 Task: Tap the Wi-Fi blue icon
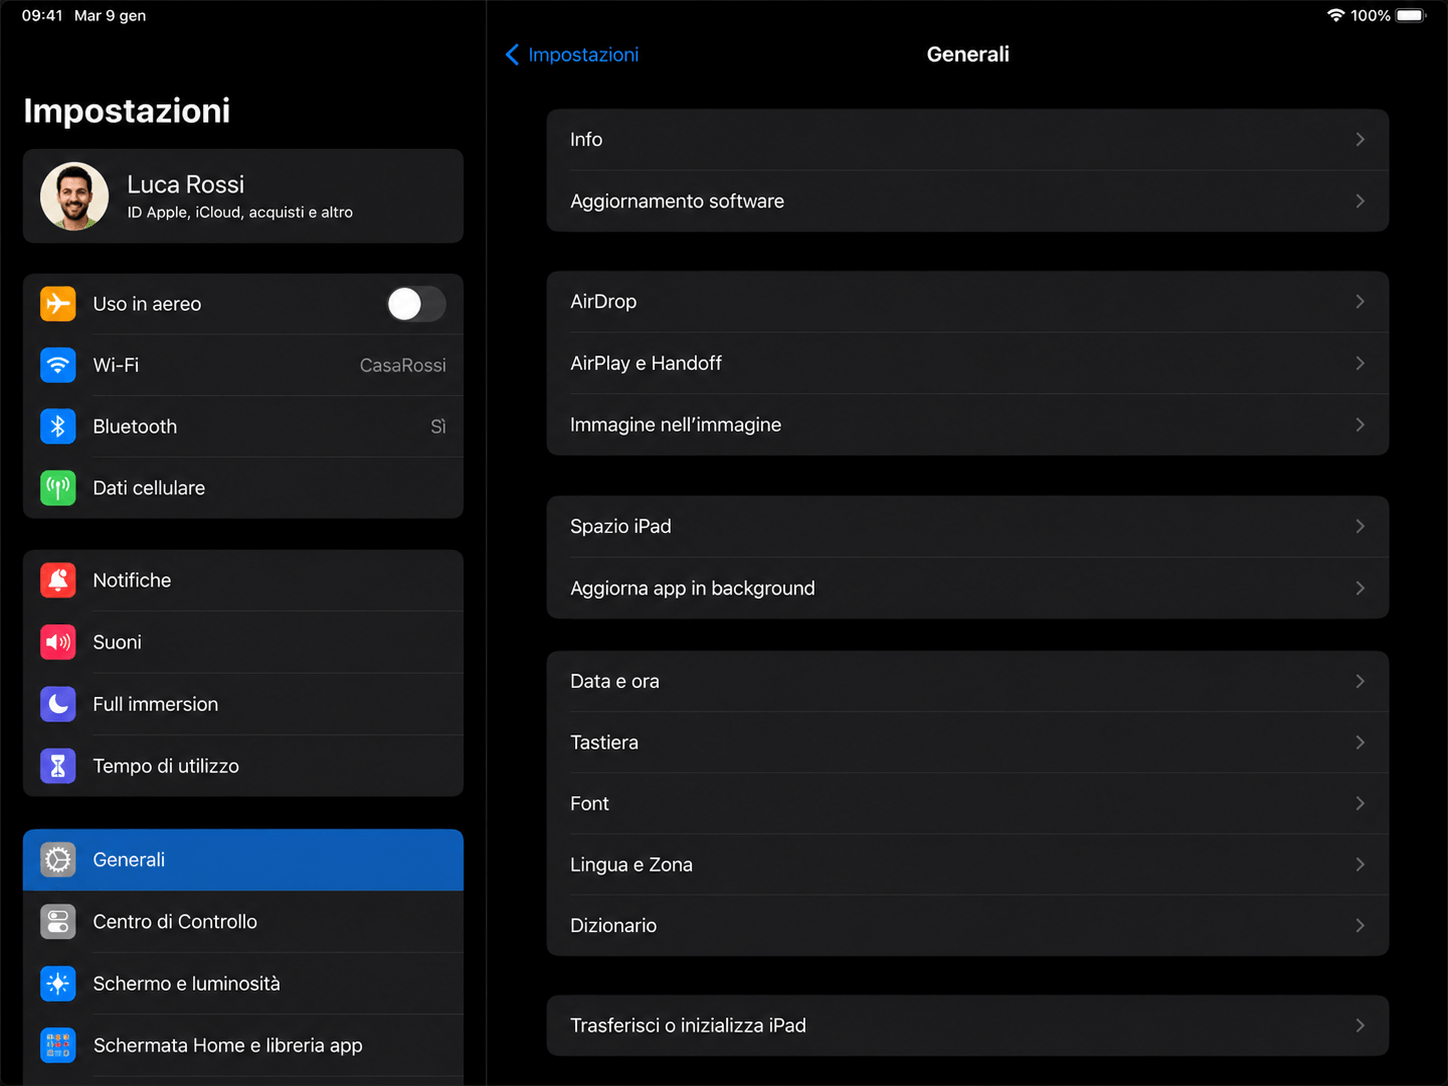pos(58,365)
